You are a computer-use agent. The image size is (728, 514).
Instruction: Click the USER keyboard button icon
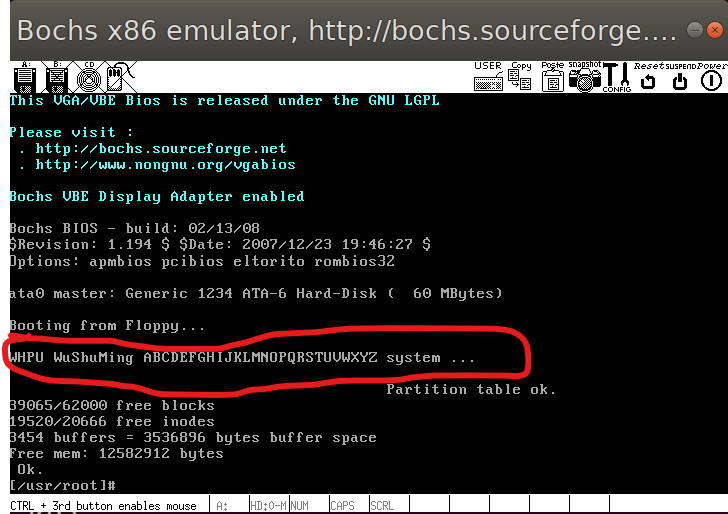[488, 76]
